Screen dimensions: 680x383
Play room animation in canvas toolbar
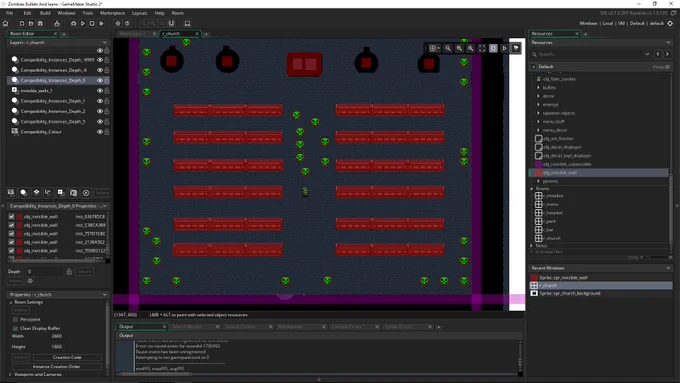click(504, 48)
